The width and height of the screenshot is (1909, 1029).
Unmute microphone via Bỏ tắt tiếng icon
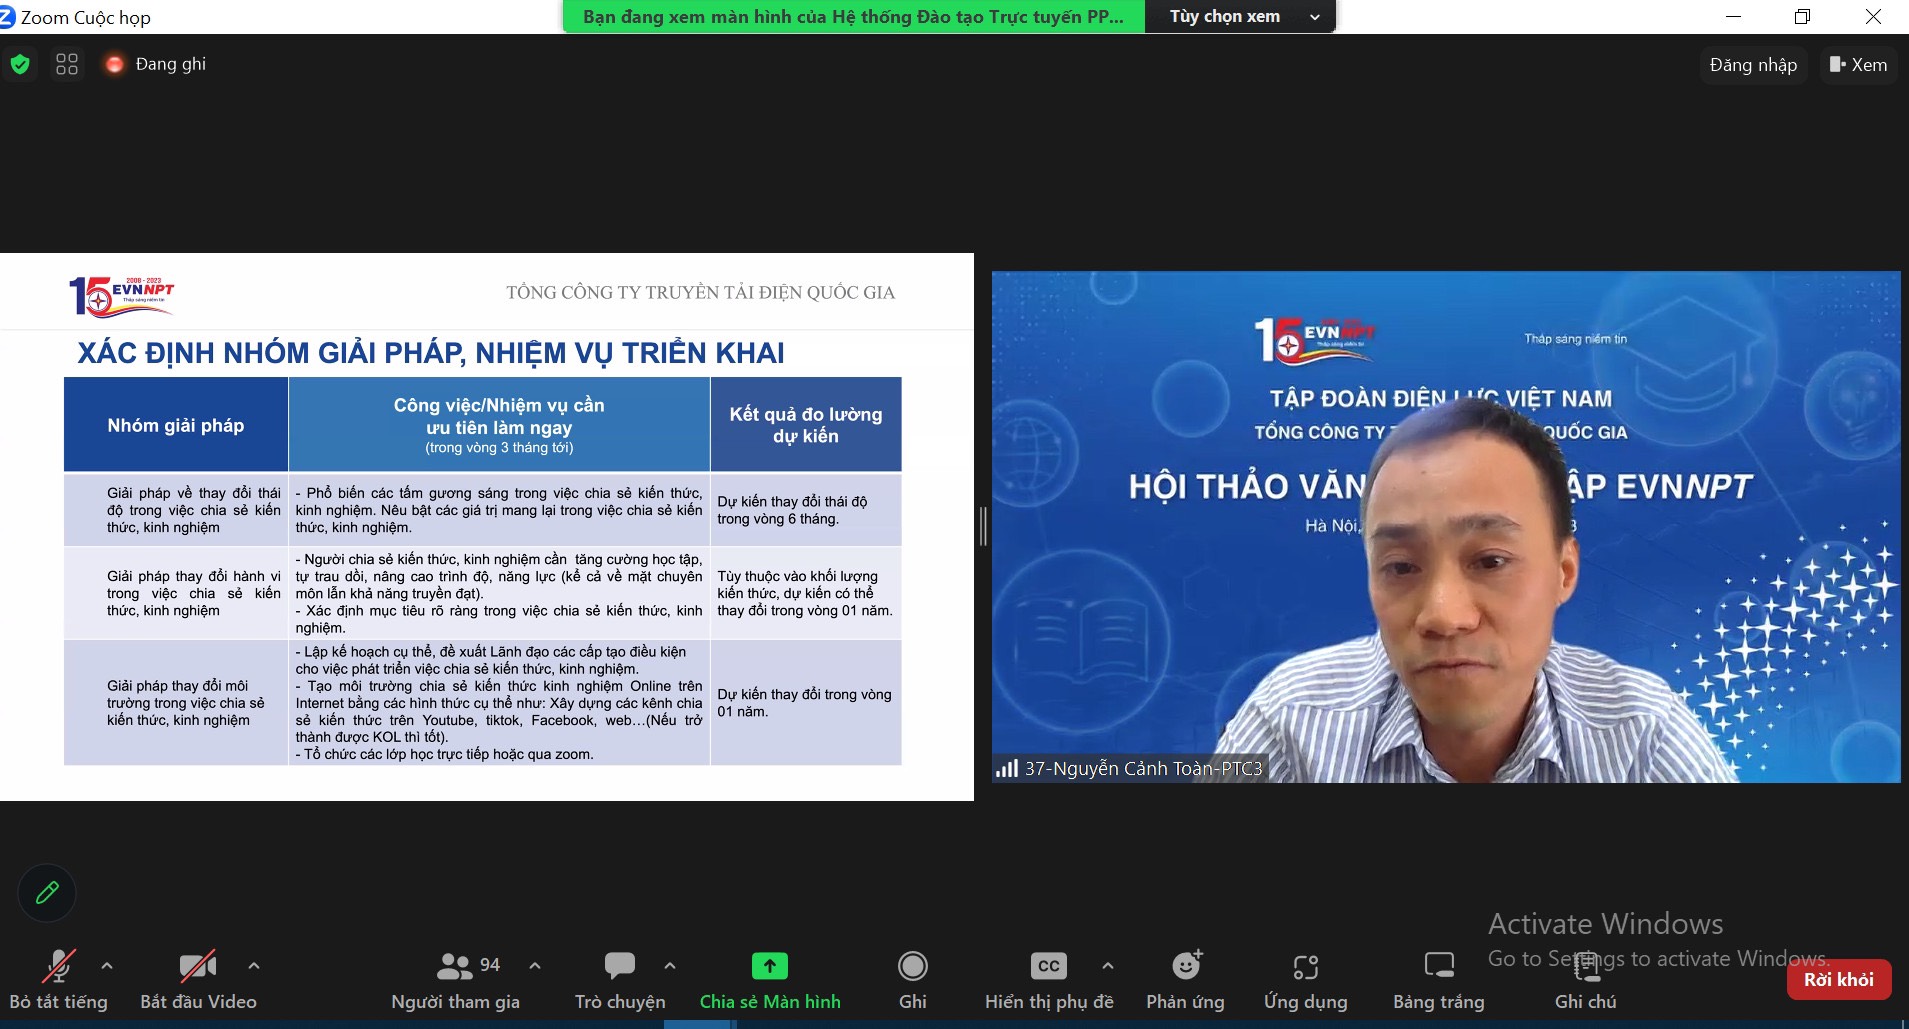(x=59, y=966)
